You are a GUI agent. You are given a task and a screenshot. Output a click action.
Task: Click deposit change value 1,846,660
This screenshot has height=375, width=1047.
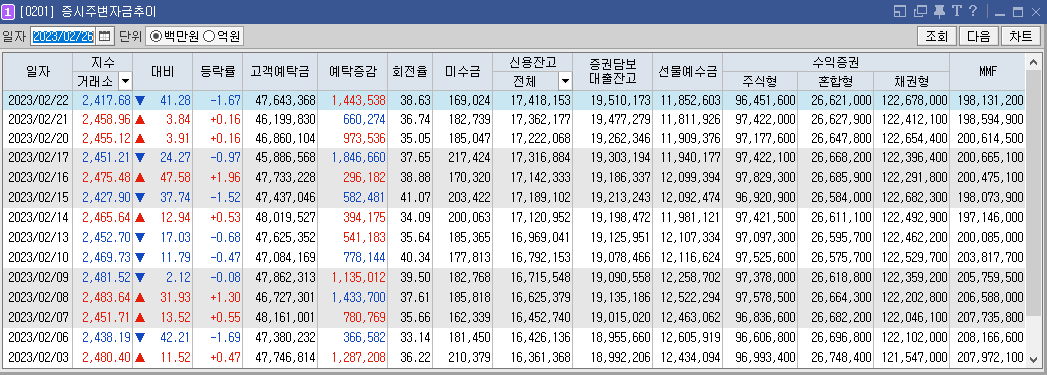[x=359, y=157]
